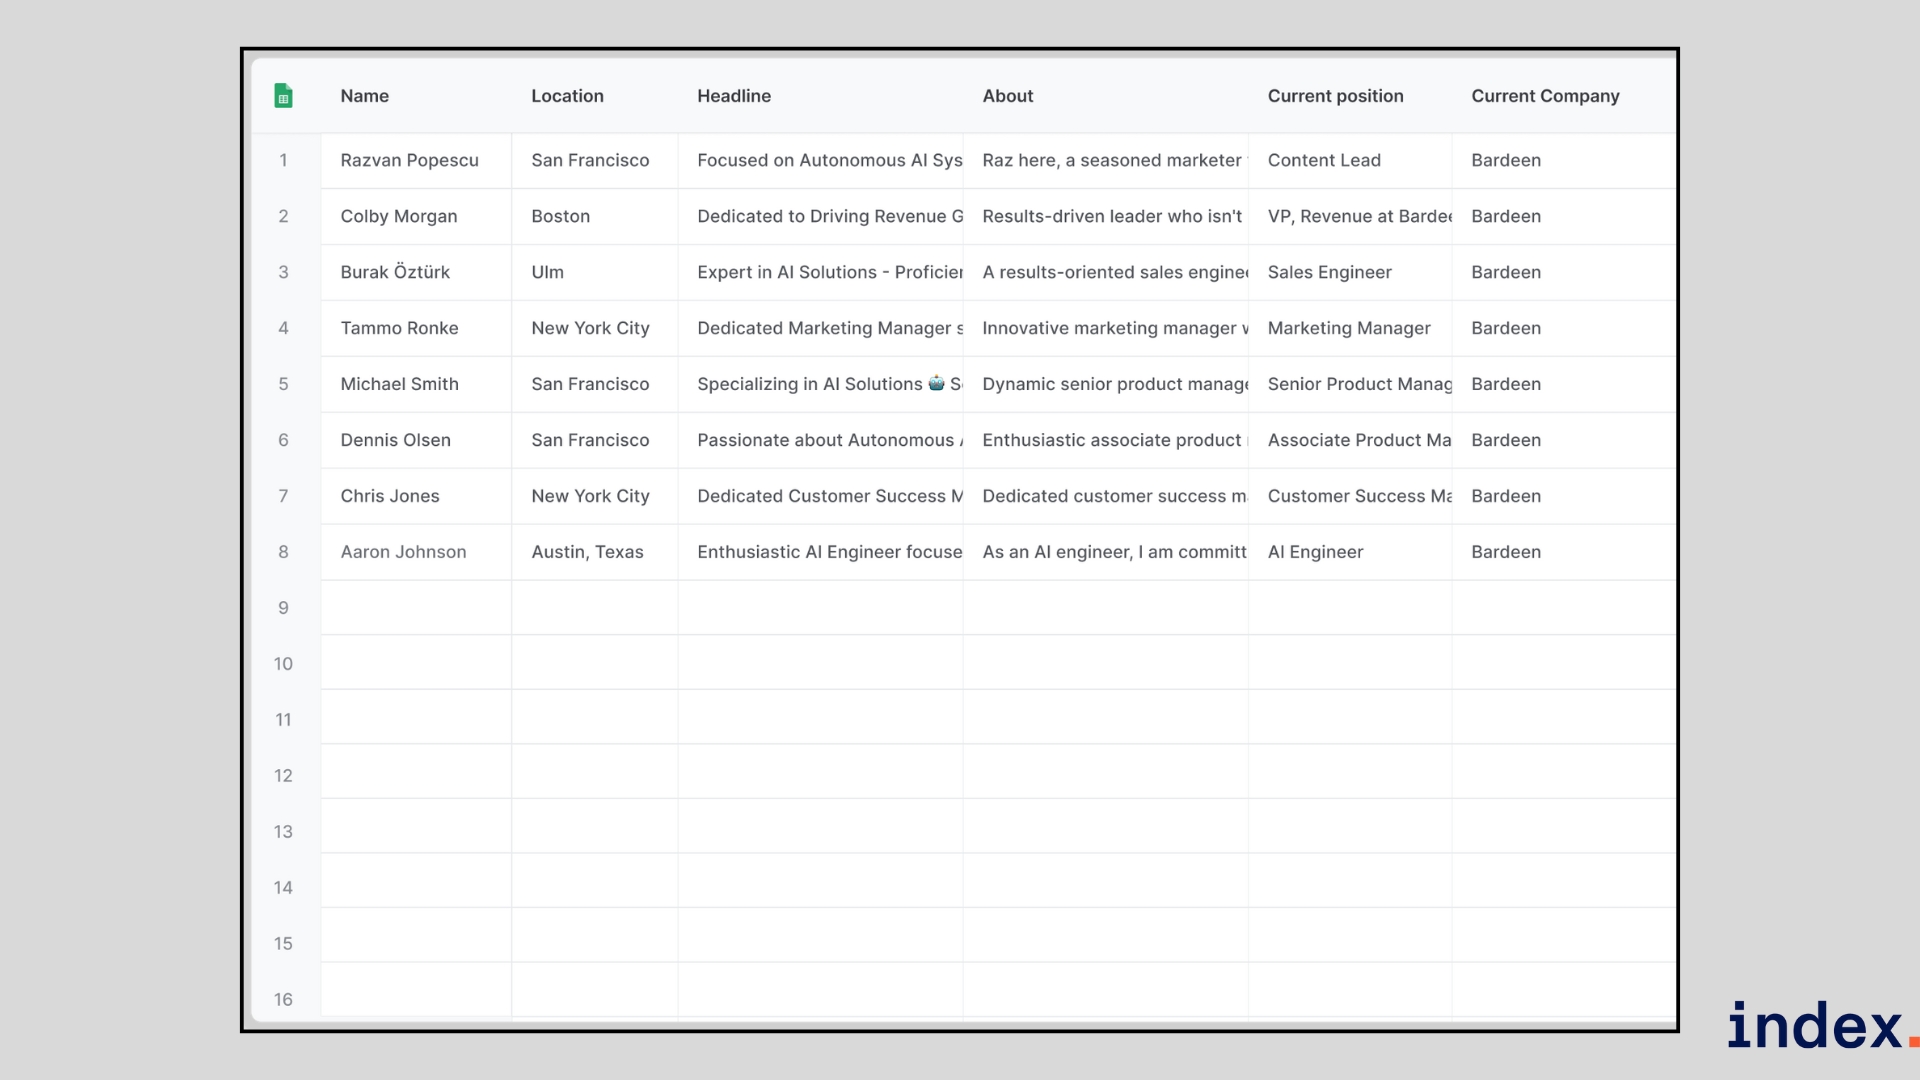Select the Current Company column header
This screenshot has width=1920, height=1080.
click(1545, 96)
